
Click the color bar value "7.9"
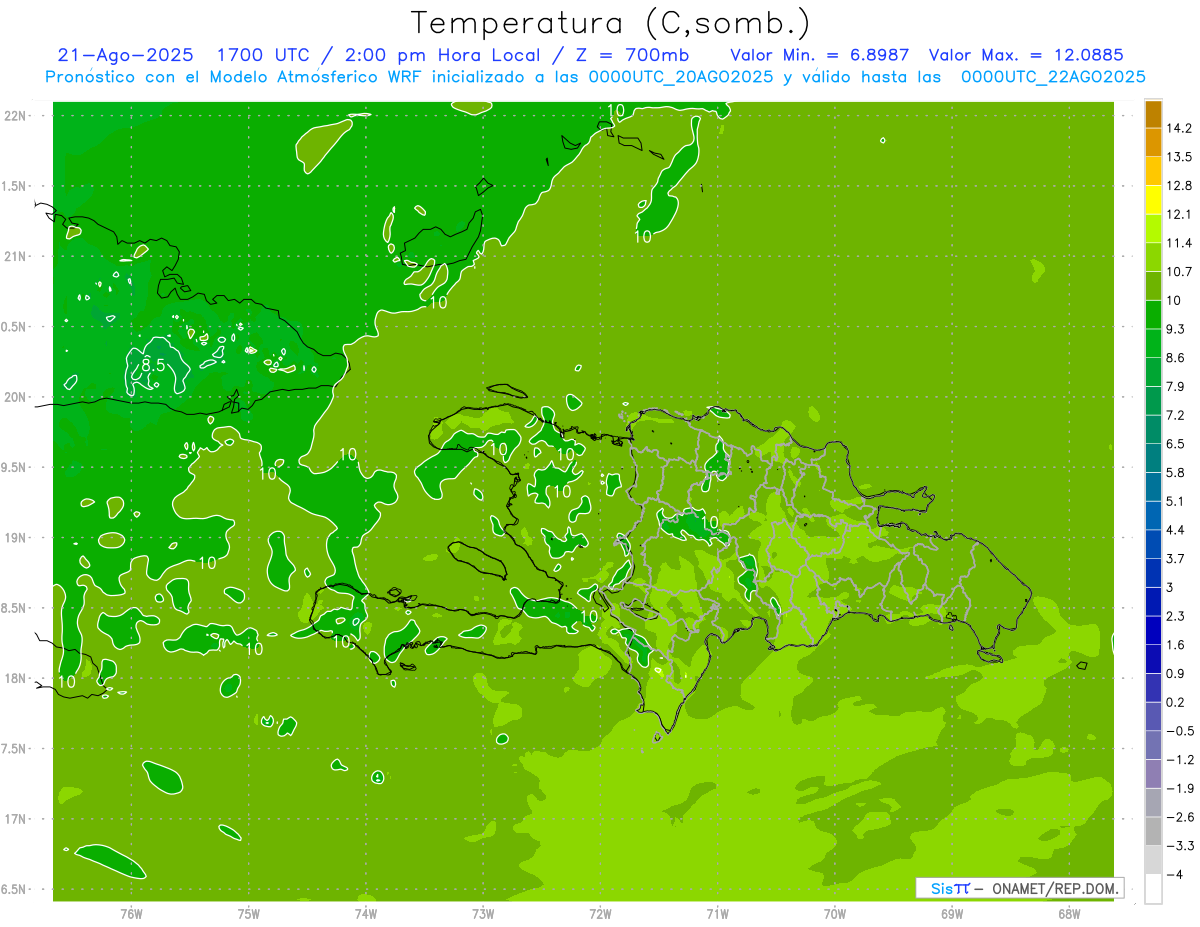click(1175, 387)
